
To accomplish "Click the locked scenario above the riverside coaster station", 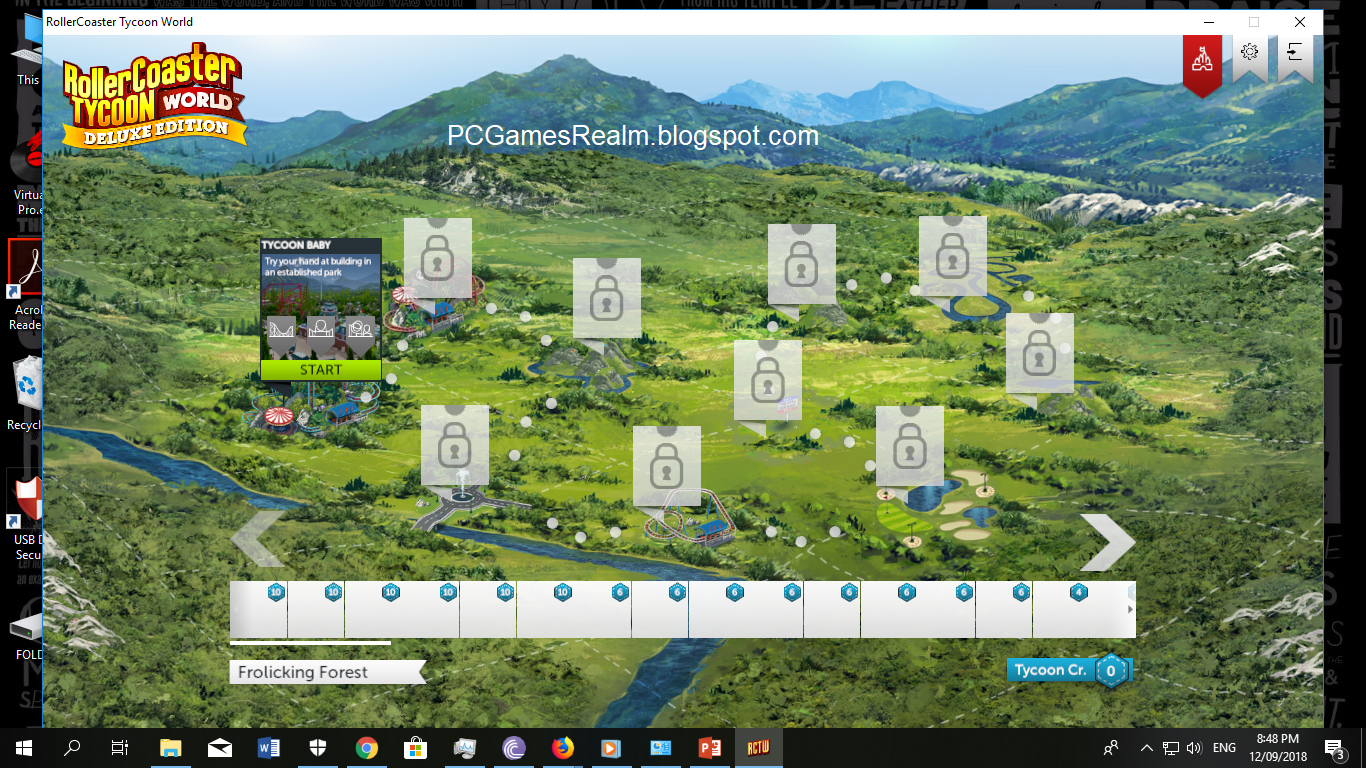I will [667, 468].
